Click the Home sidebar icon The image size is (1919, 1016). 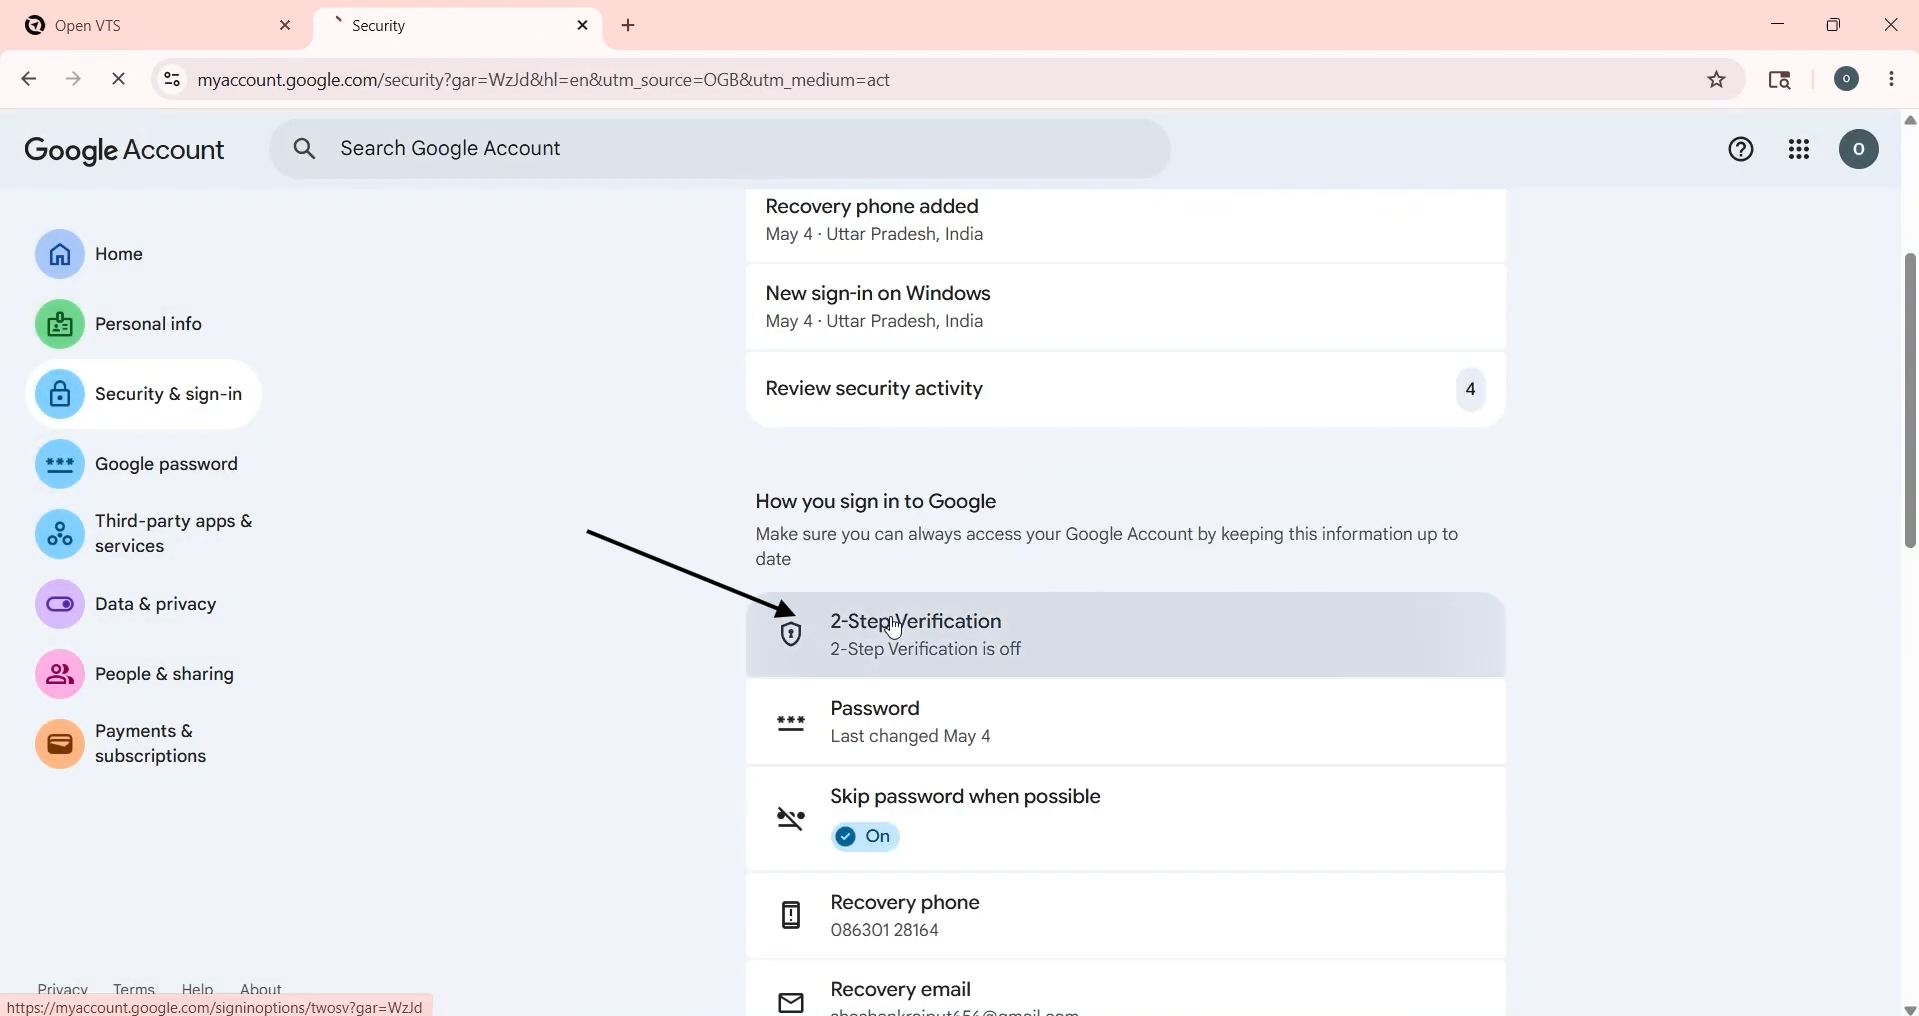coord(60,254)
